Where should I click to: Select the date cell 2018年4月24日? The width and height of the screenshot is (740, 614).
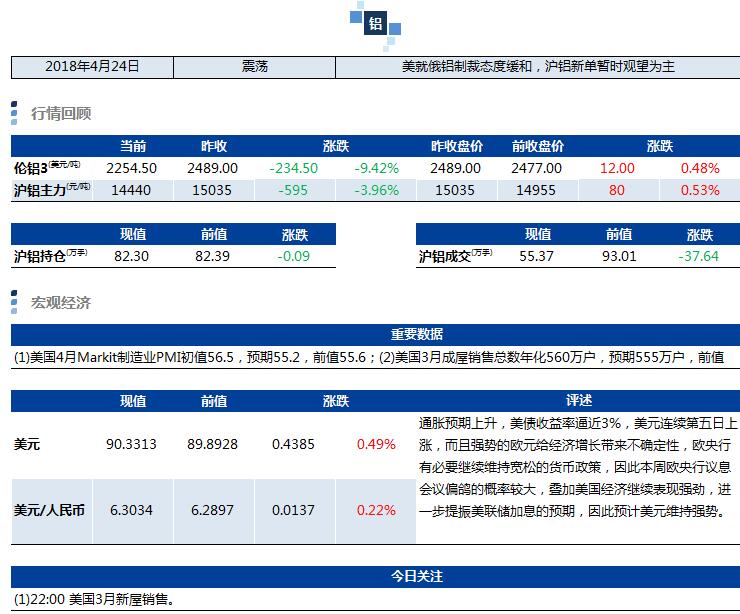[92, 67]
